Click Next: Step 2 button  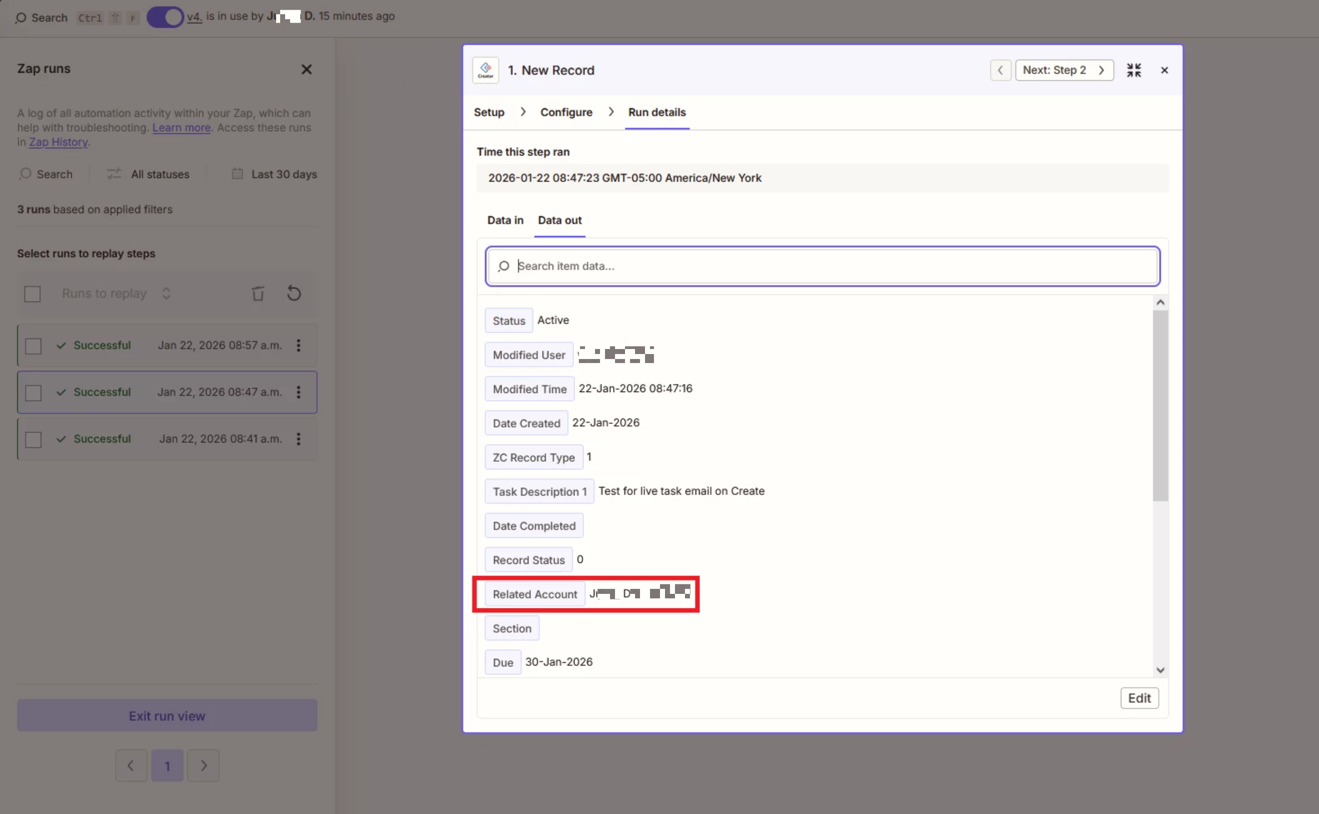coord(1063,70)
